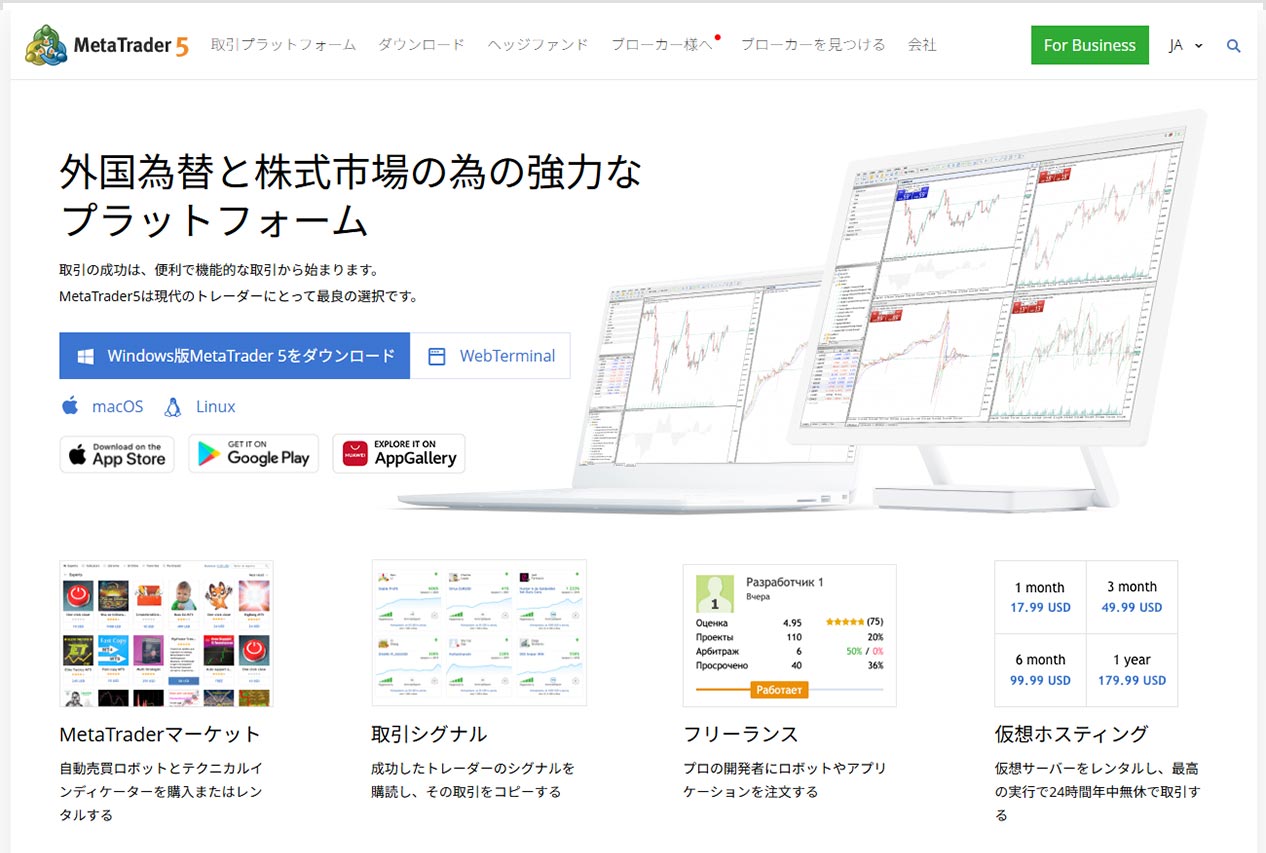The width and height of the screenshot is (1266, 853).
Task: Open the 会社 menu item
Action: [922, 45]
